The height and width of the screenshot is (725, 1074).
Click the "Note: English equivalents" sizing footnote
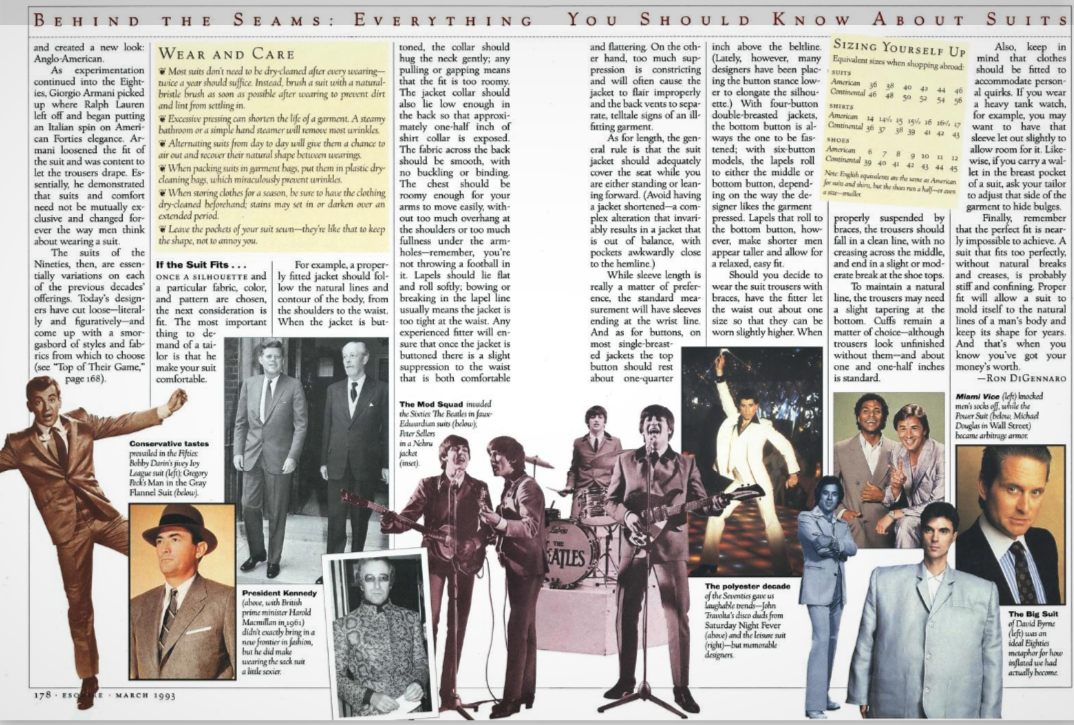(890, 183)
